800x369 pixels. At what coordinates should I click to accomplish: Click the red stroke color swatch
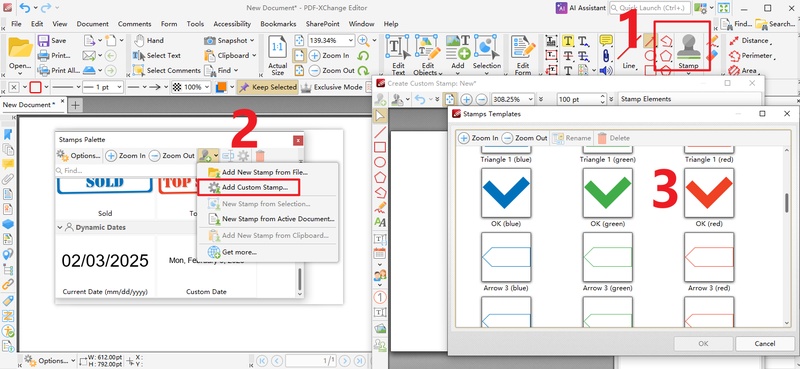tap(35, 87)
